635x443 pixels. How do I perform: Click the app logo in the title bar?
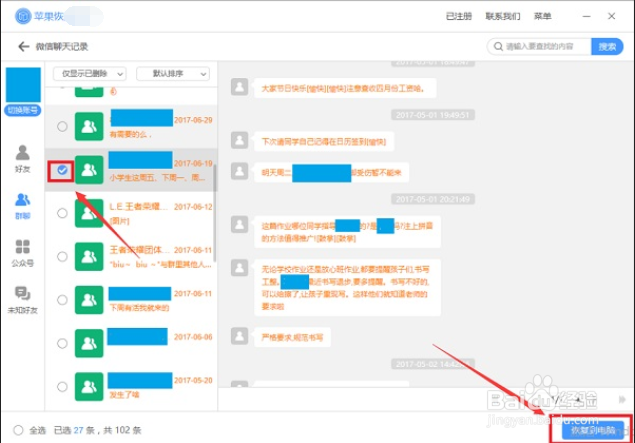pyautogui.click(x=23, y=16)
